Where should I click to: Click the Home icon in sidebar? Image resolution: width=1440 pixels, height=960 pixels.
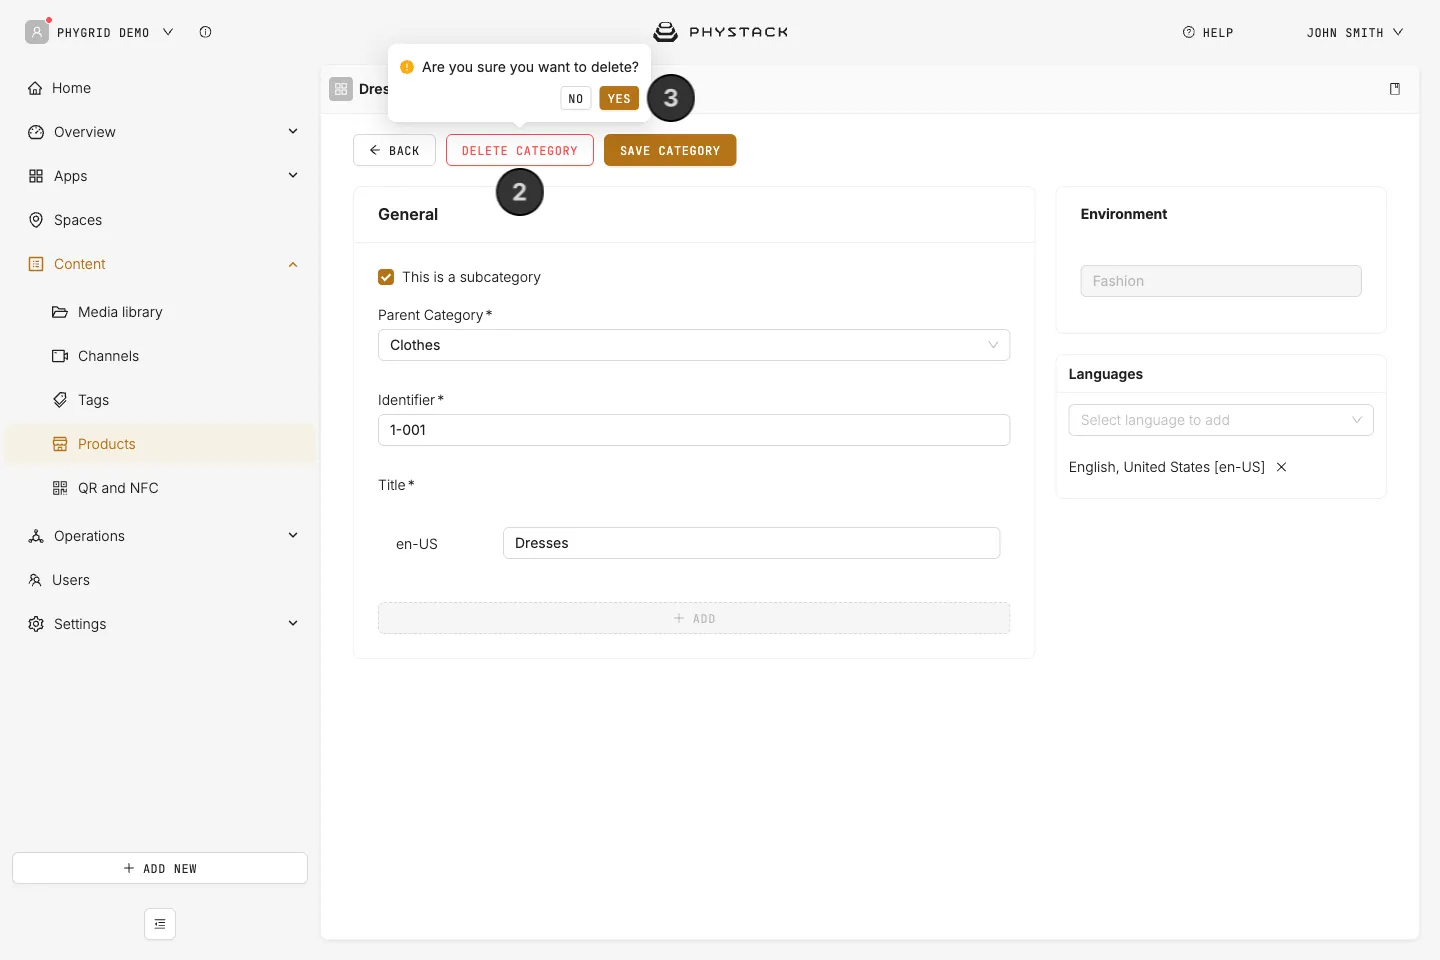[35, 88]
